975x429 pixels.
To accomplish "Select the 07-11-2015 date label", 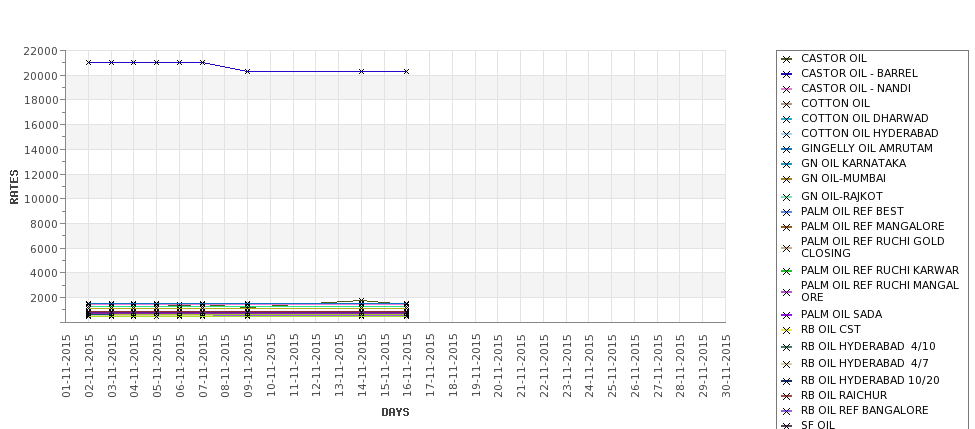I will click(203, 366).
